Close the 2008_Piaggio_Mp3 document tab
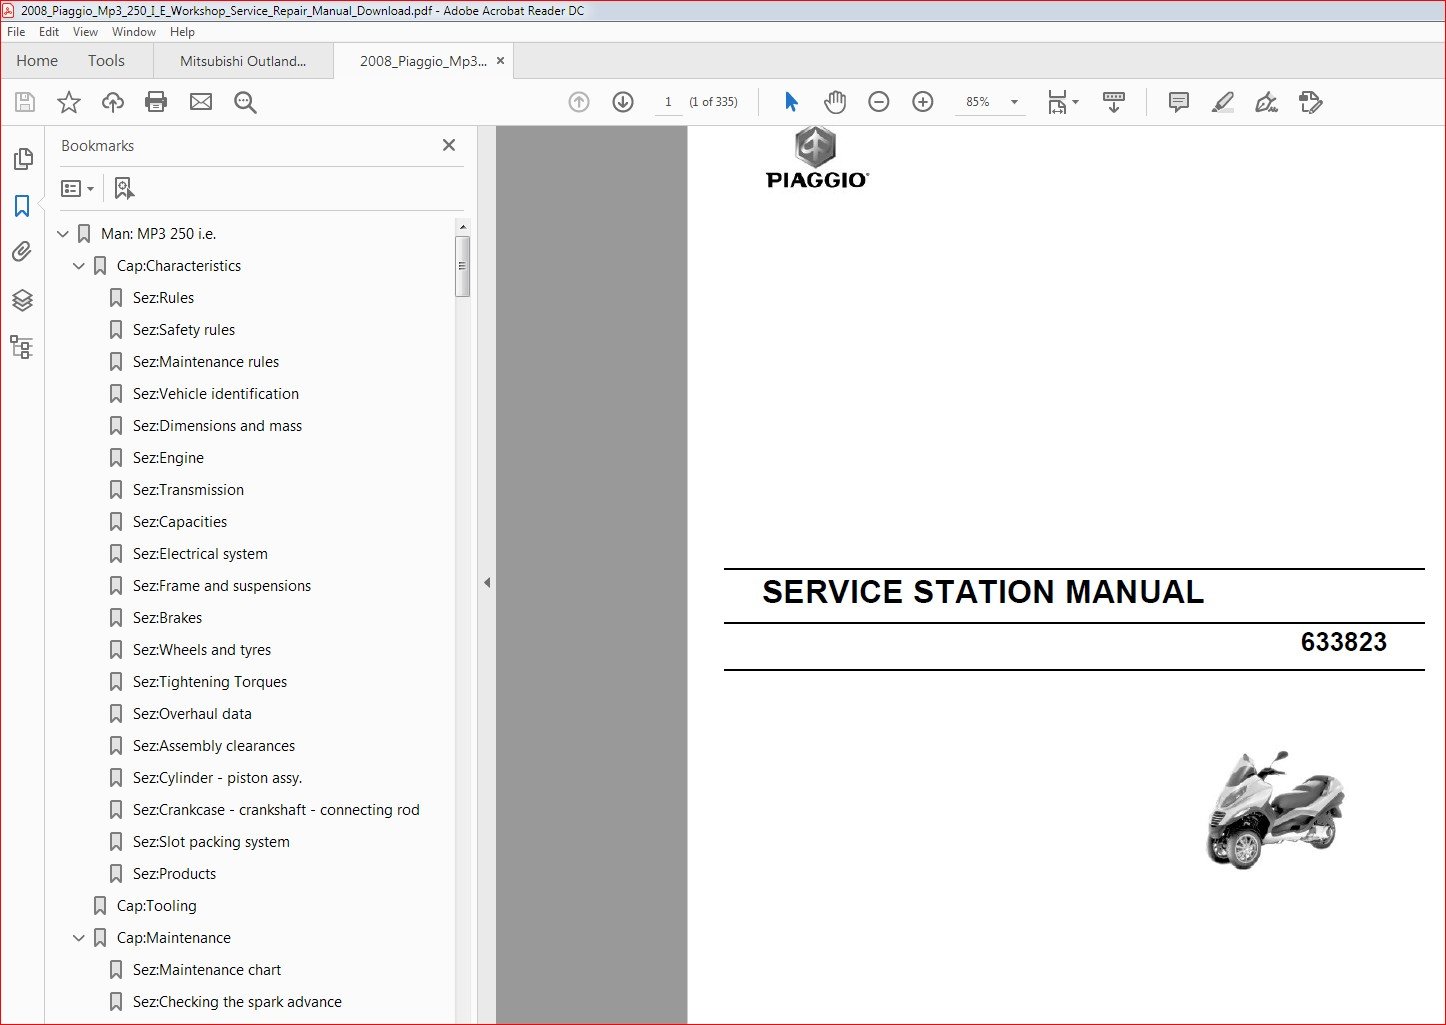1446x1025 pixels. pyautogui.click(x=500, y=61)
